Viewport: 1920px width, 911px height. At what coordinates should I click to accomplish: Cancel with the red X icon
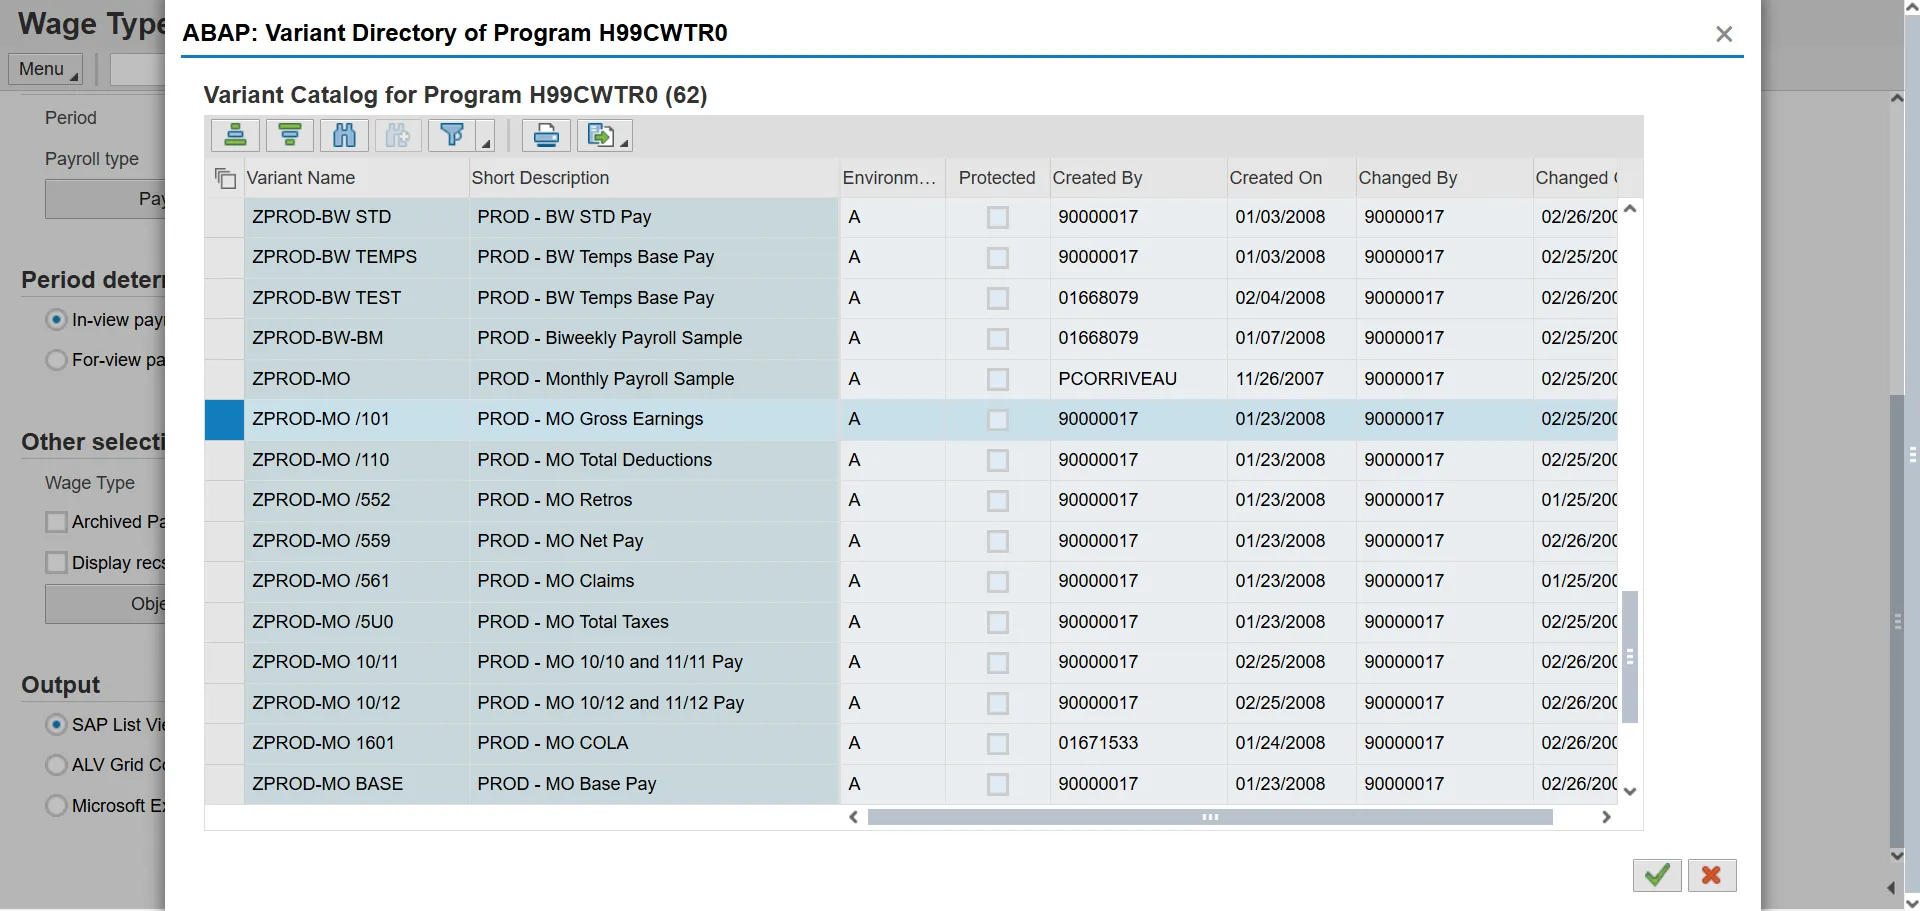(1711, 875)
